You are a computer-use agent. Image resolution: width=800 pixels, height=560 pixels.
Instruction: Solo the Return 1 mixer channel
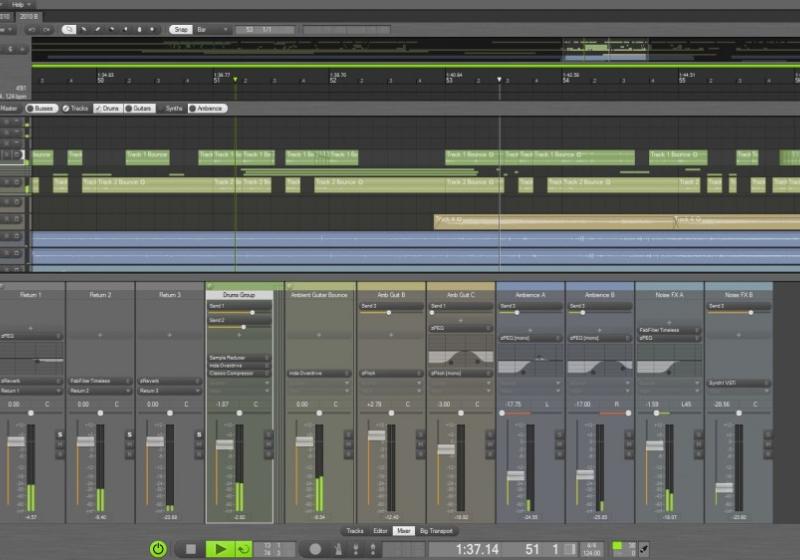tap(60, 434)
